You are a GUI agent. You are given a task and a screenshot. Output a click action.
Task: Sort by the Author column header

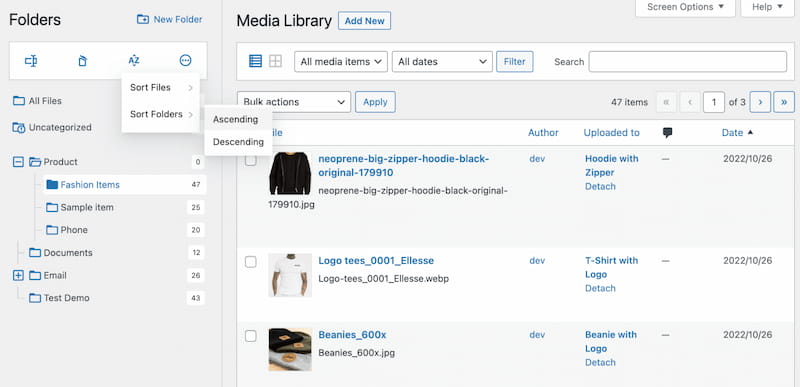pos(543,133)
